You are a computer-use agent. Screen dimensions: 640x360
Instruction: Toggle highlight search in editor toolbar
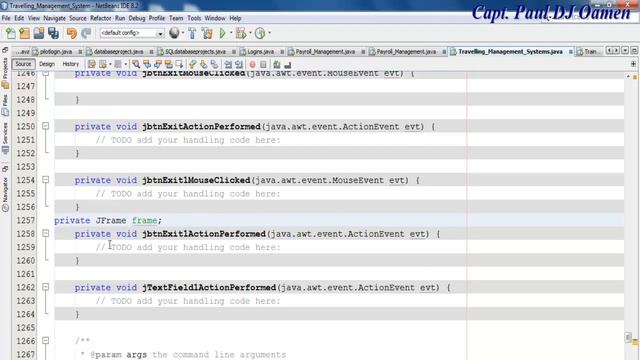coord(168,64)
